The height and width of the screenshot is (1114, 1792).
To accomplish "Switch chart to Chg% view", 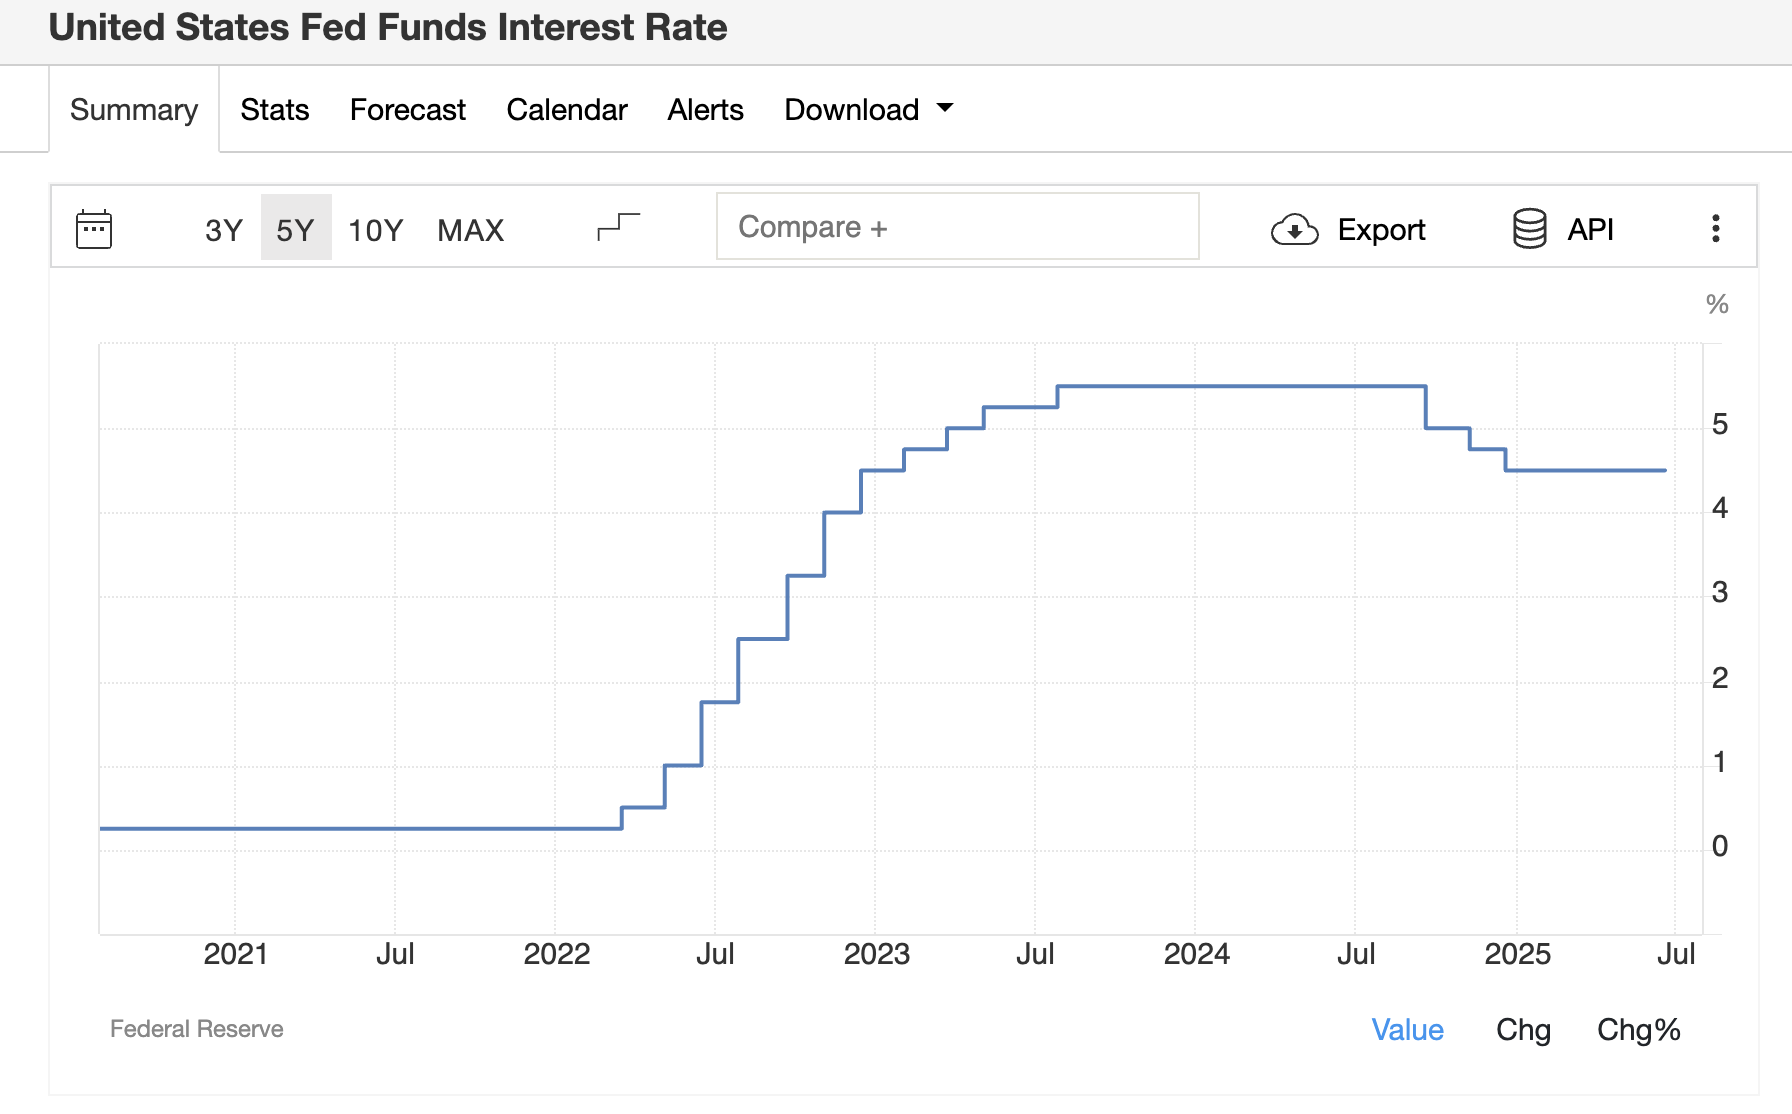I will [1638, 1029].
